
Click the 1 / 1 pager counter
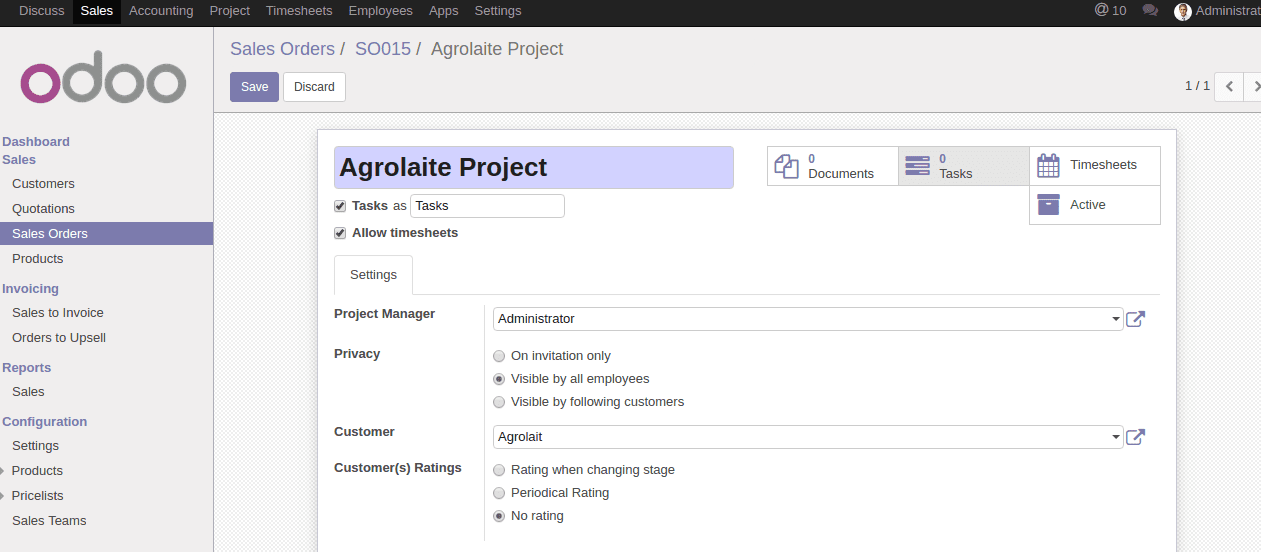(x=1197, y=86)
